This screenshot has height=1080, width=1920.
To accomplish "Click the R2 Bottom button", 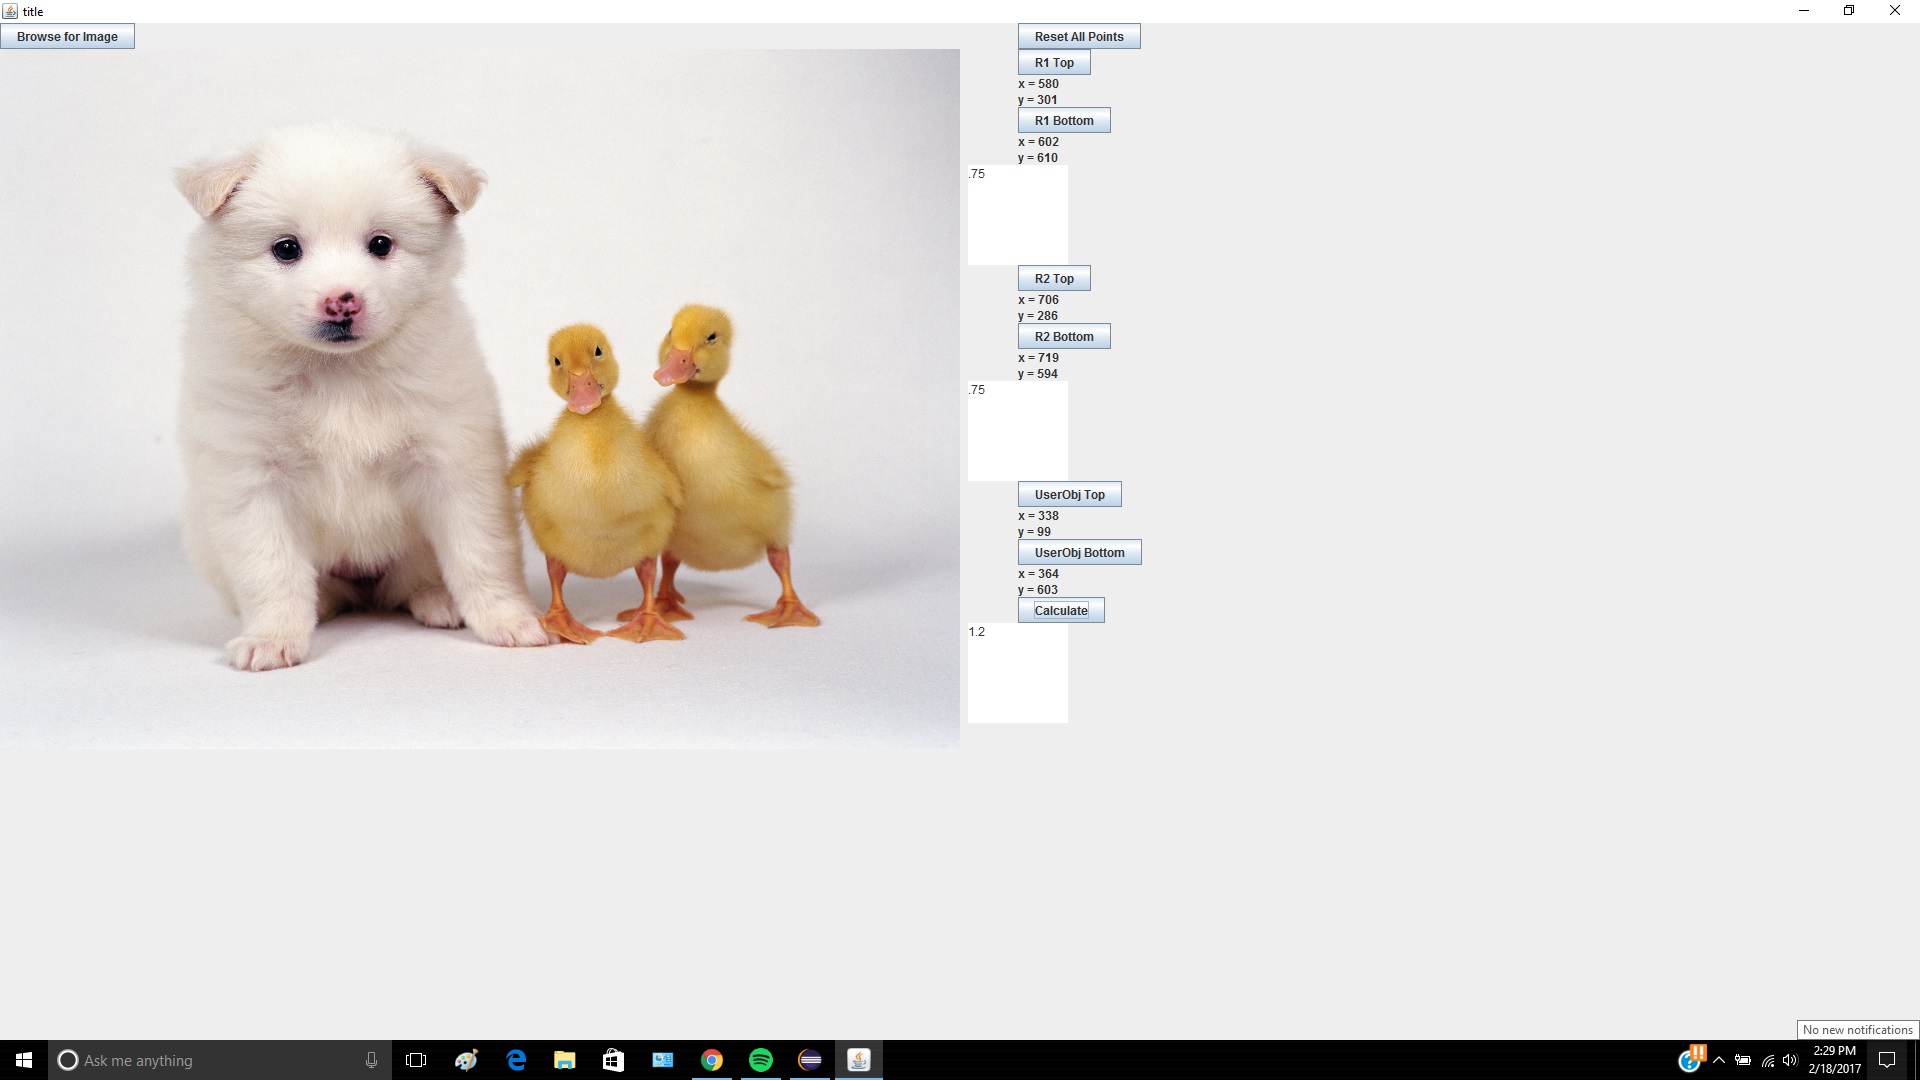I will [x=1063, y=336].
